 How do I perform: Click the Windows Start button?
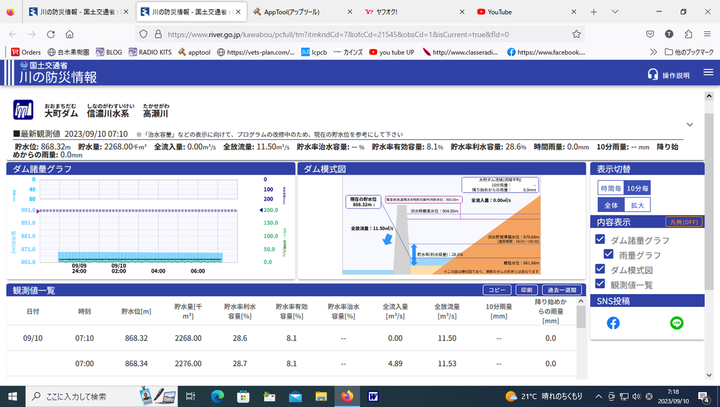click(12, 396)
